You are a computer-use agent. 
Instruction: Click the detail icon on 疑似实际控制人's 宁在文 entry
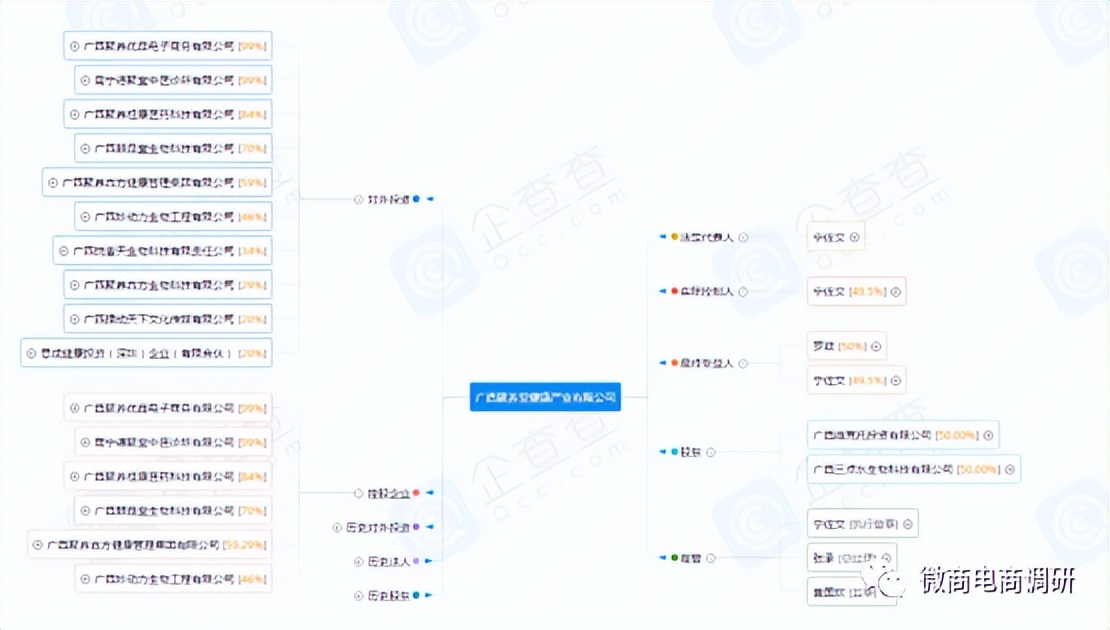click(895, 291)
